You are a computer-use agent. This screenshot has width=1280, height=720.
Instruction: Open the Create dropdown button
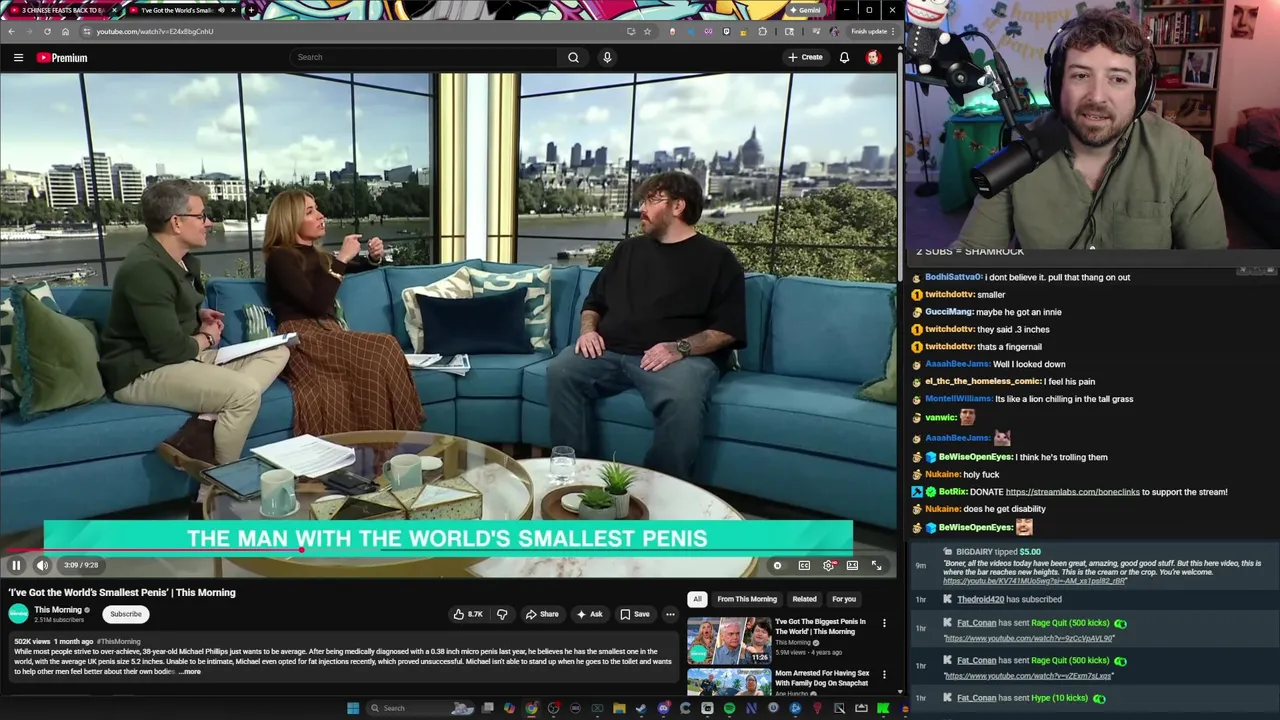[x=805, y=57]
